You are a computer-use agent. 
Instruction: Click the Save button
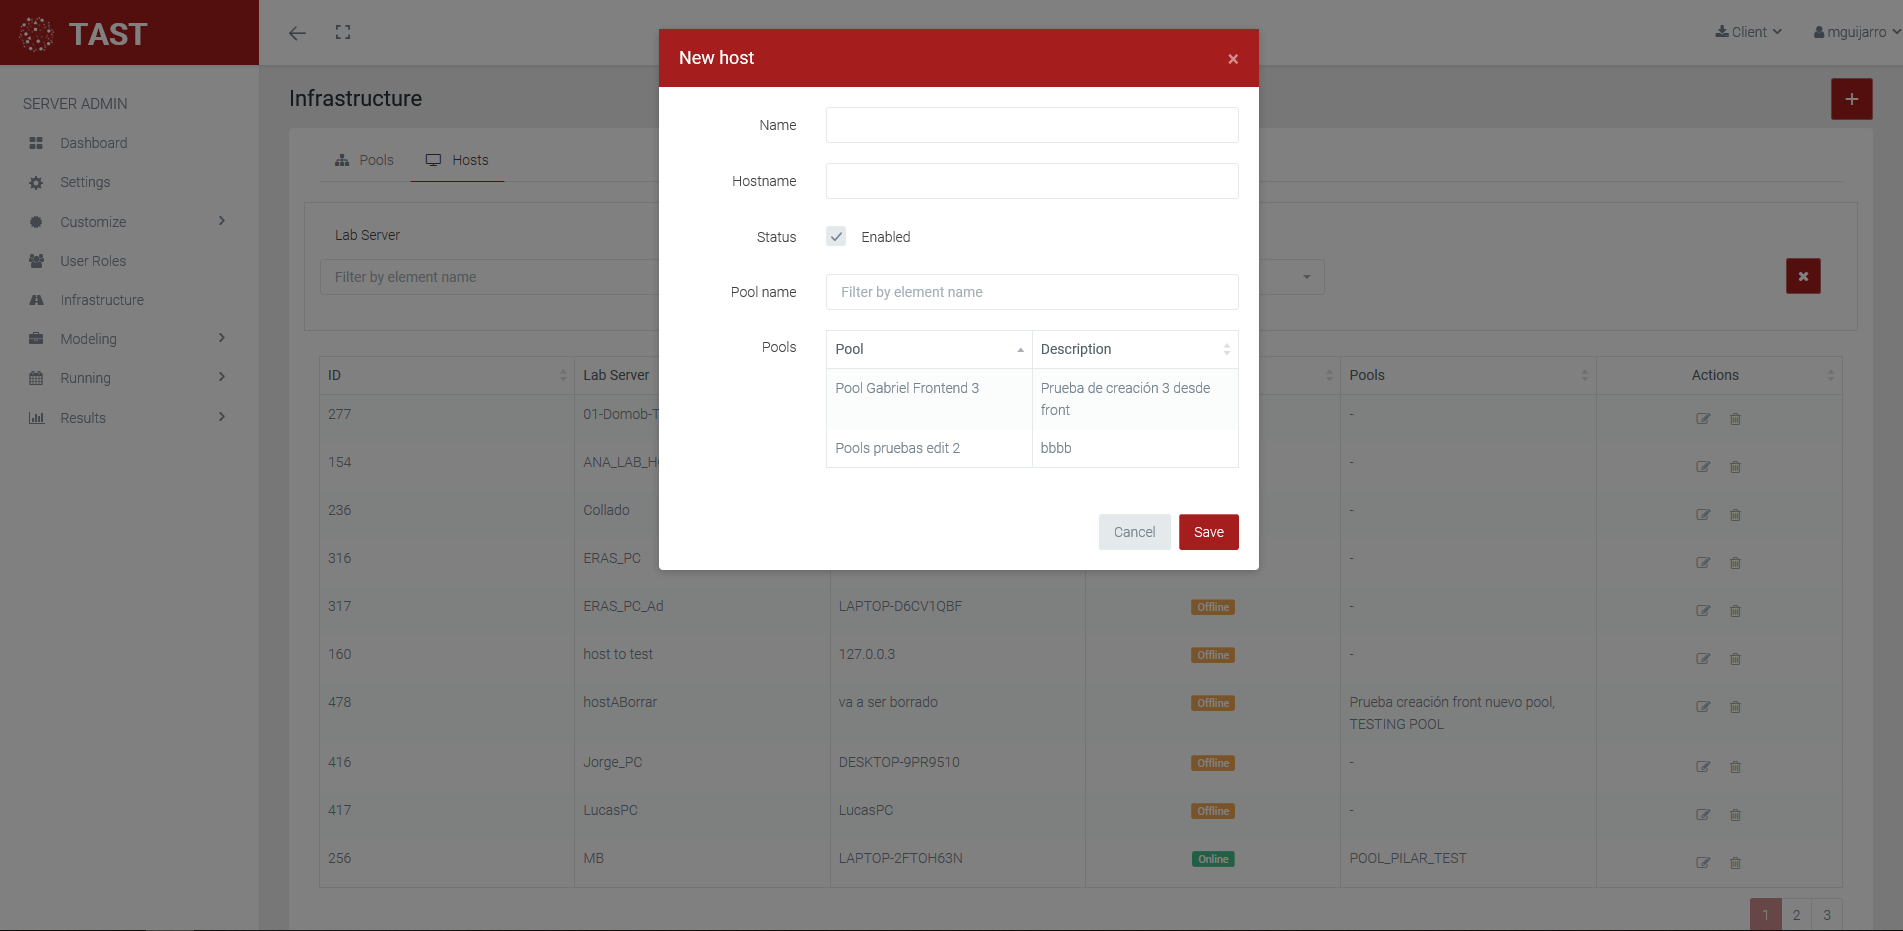coord(1208,532)
